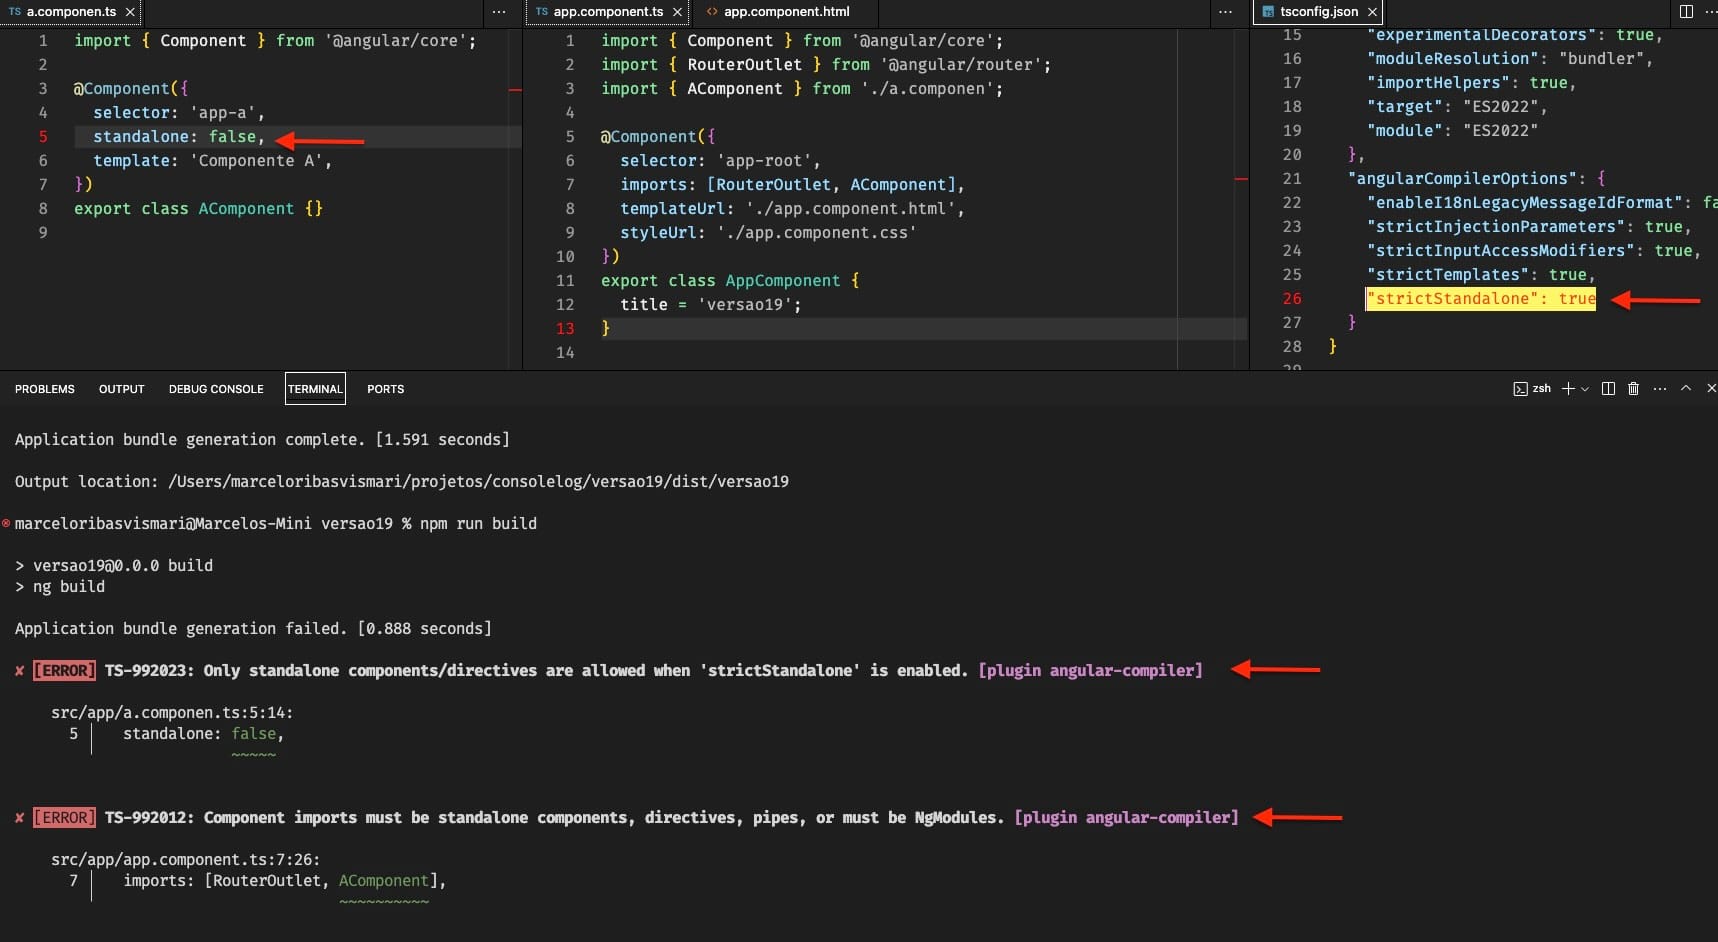Click line number 26 in tsconfig.json gutter
This screenshot has width=1718, height=942.
1292,299
